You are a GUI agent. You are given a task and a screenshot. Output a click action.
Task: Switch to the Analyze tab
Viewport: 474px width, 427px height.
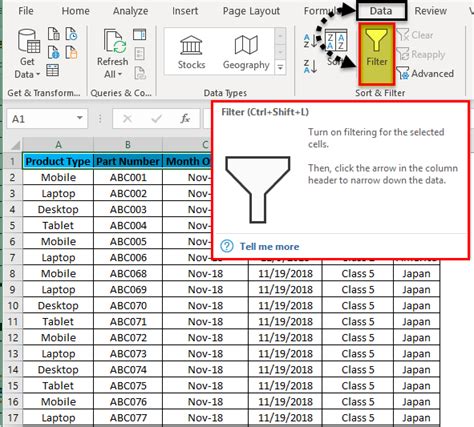click(x=130, y=11)
